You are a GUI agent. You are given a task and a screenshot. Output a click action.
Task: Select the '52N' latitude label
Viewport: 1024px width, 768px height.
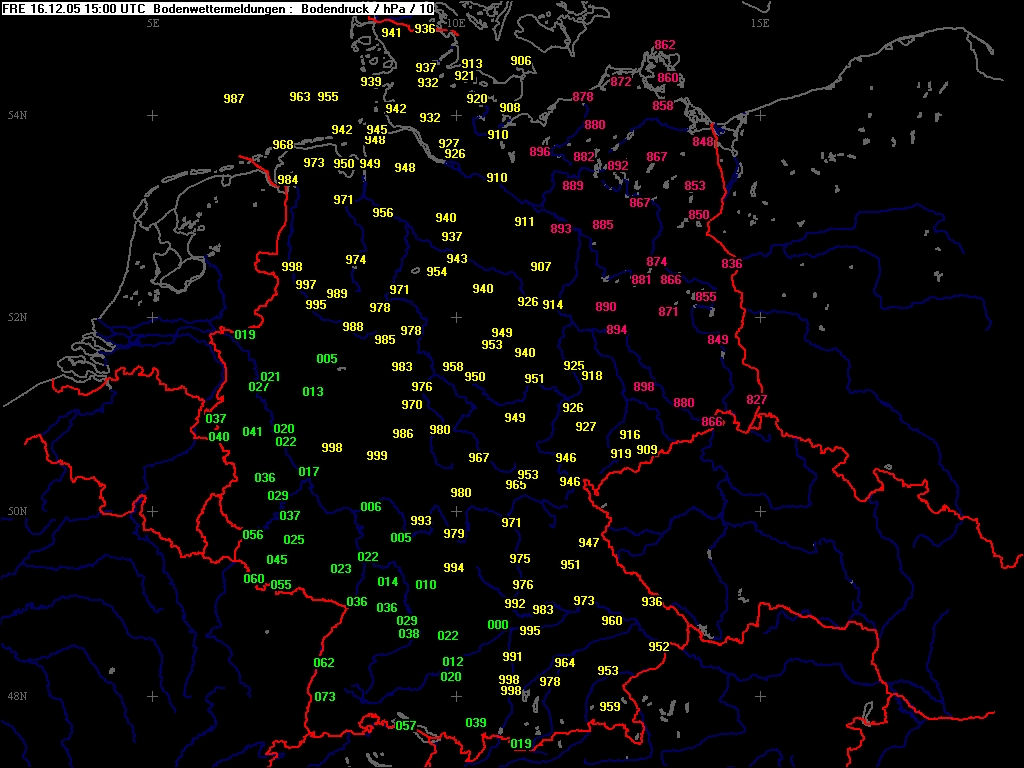(x=18, y=317)
